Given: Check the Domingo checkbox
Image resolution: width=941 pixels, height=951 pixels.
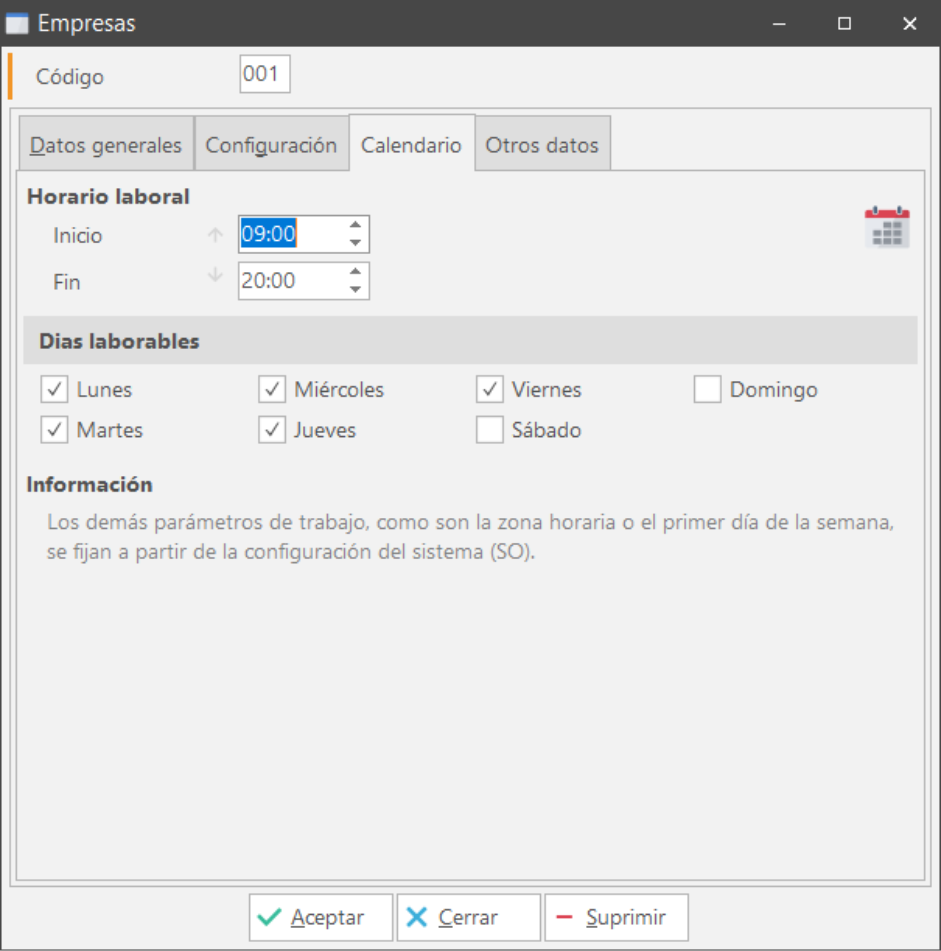Looking at the screenshot, I should click(707, 389).
